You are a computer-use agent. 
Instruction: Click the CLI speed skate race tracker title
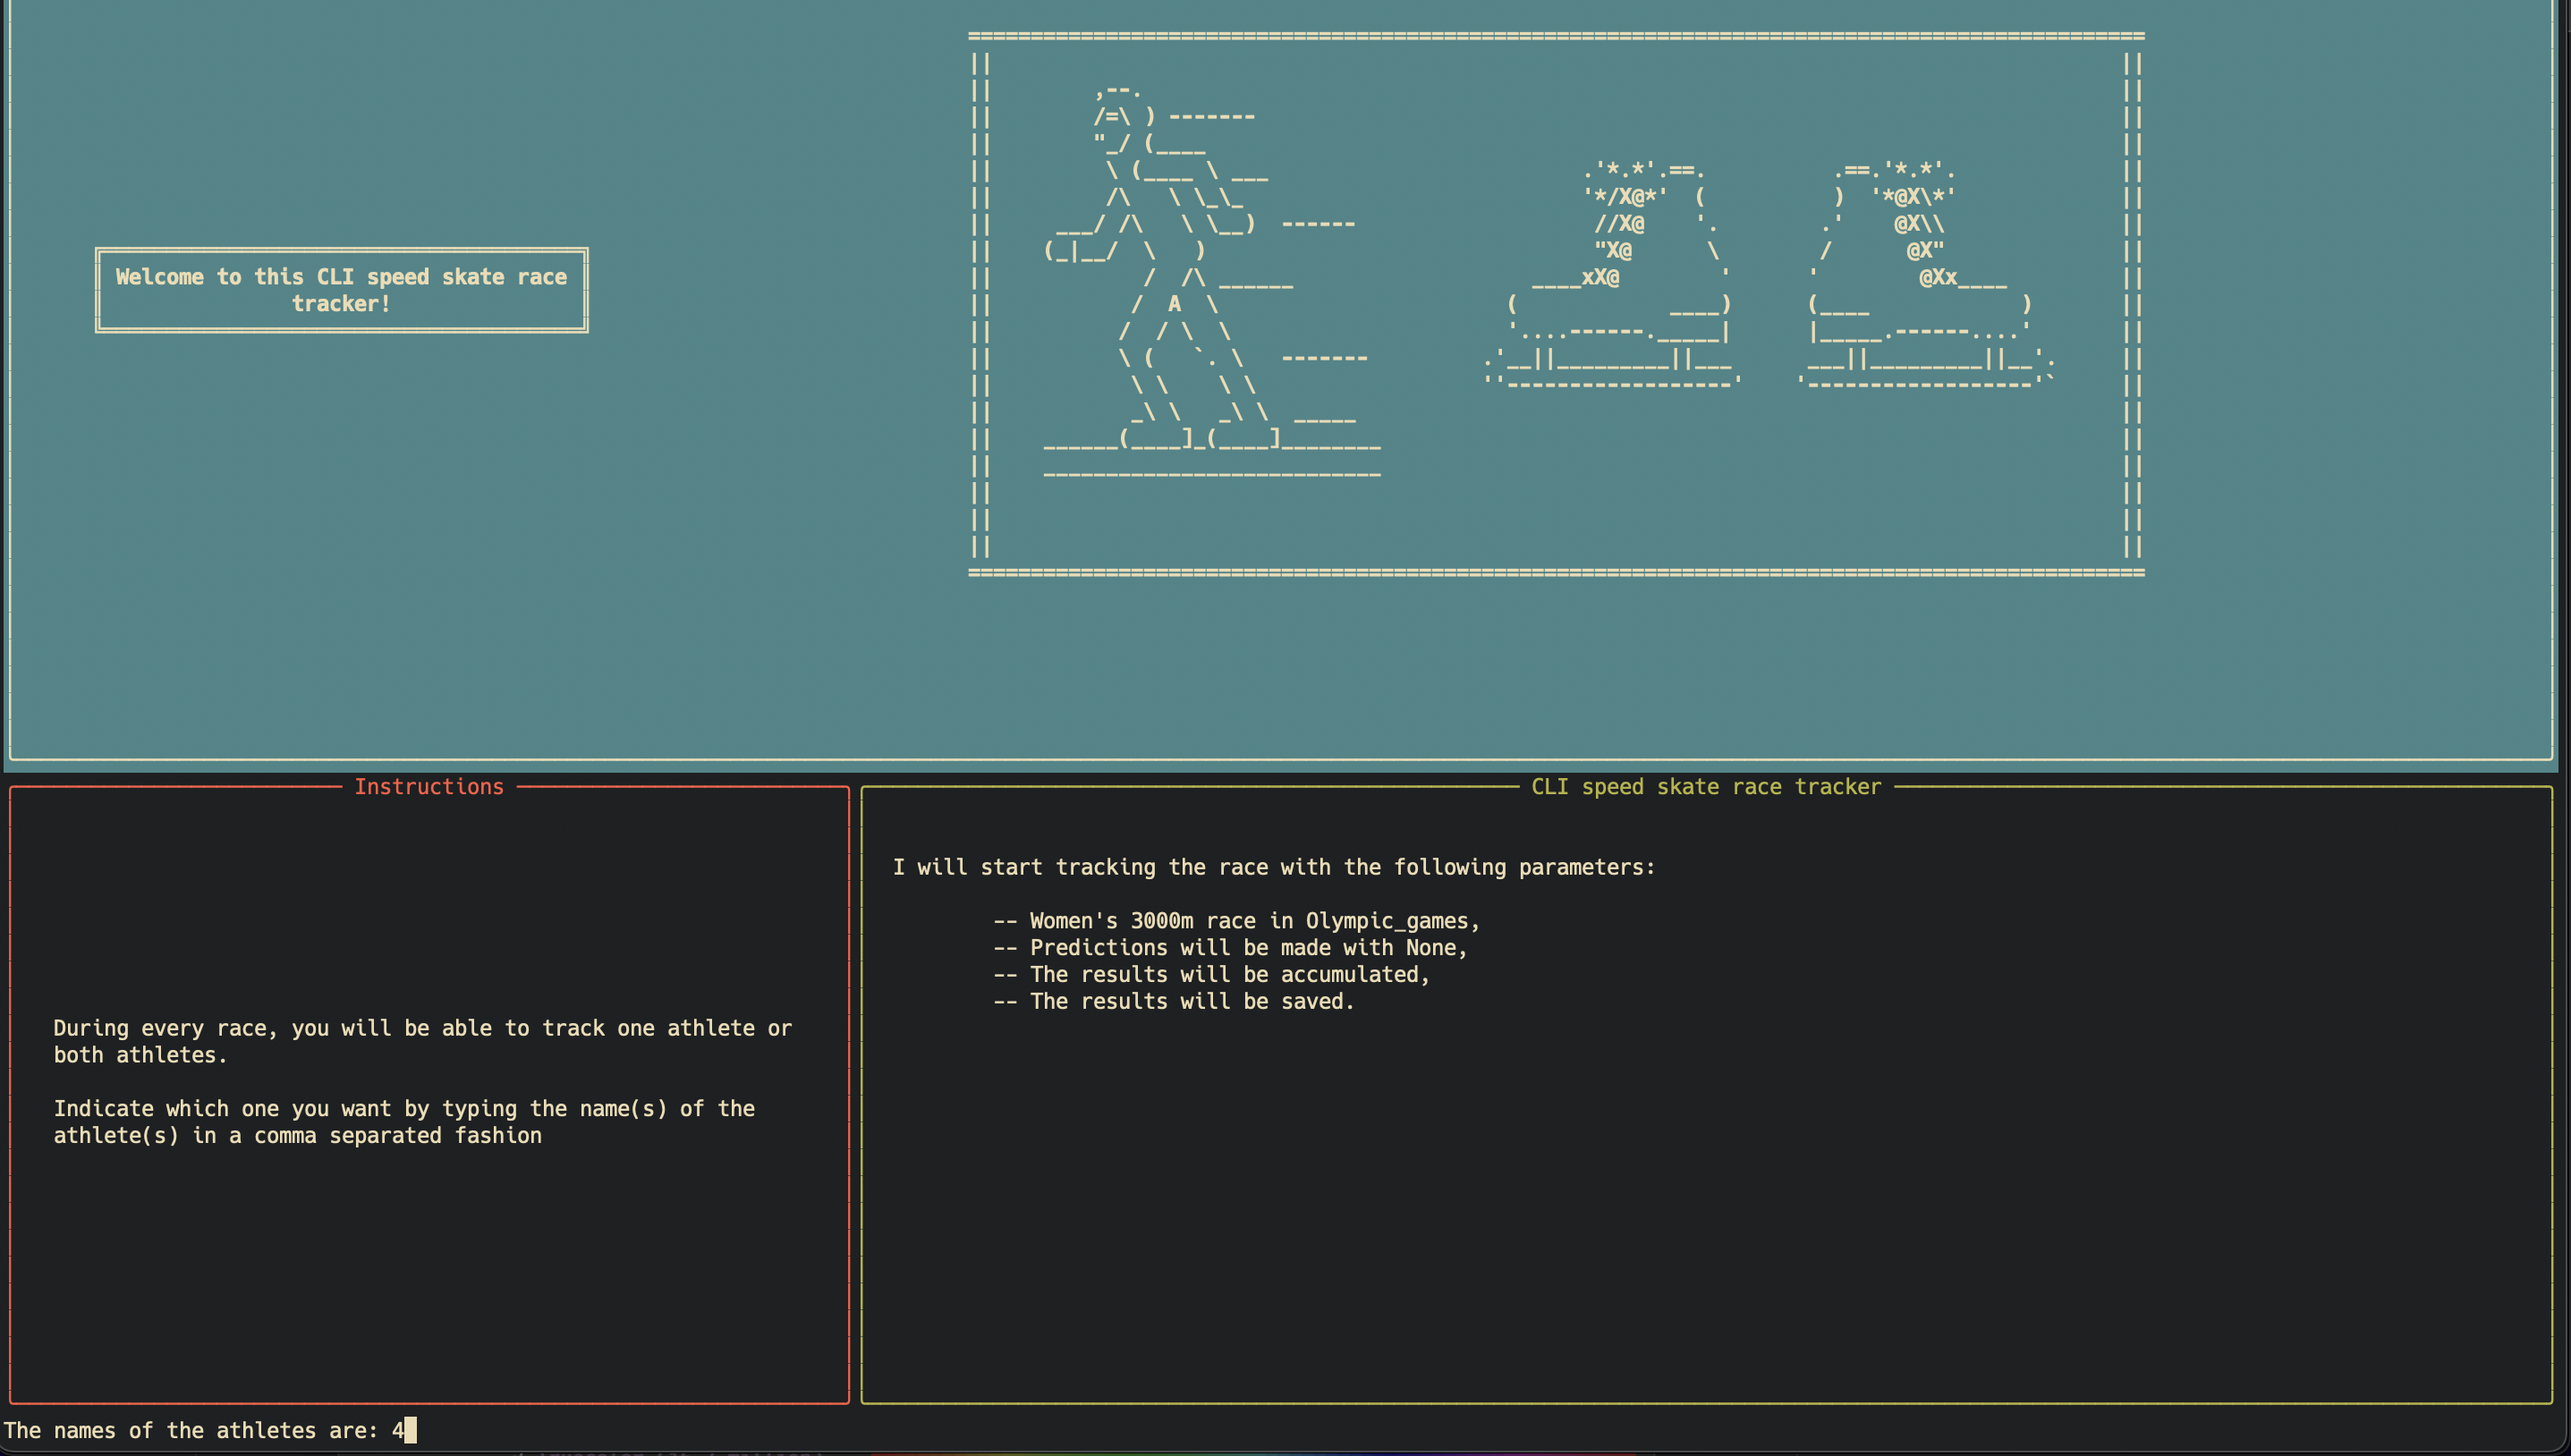click(1706, 787)
